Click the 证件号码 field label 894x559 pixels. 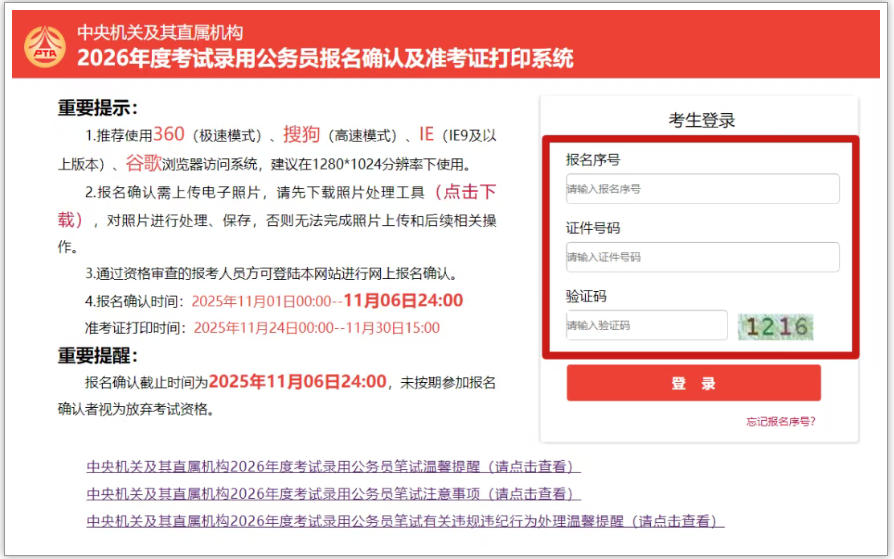[x=592, y=229]
